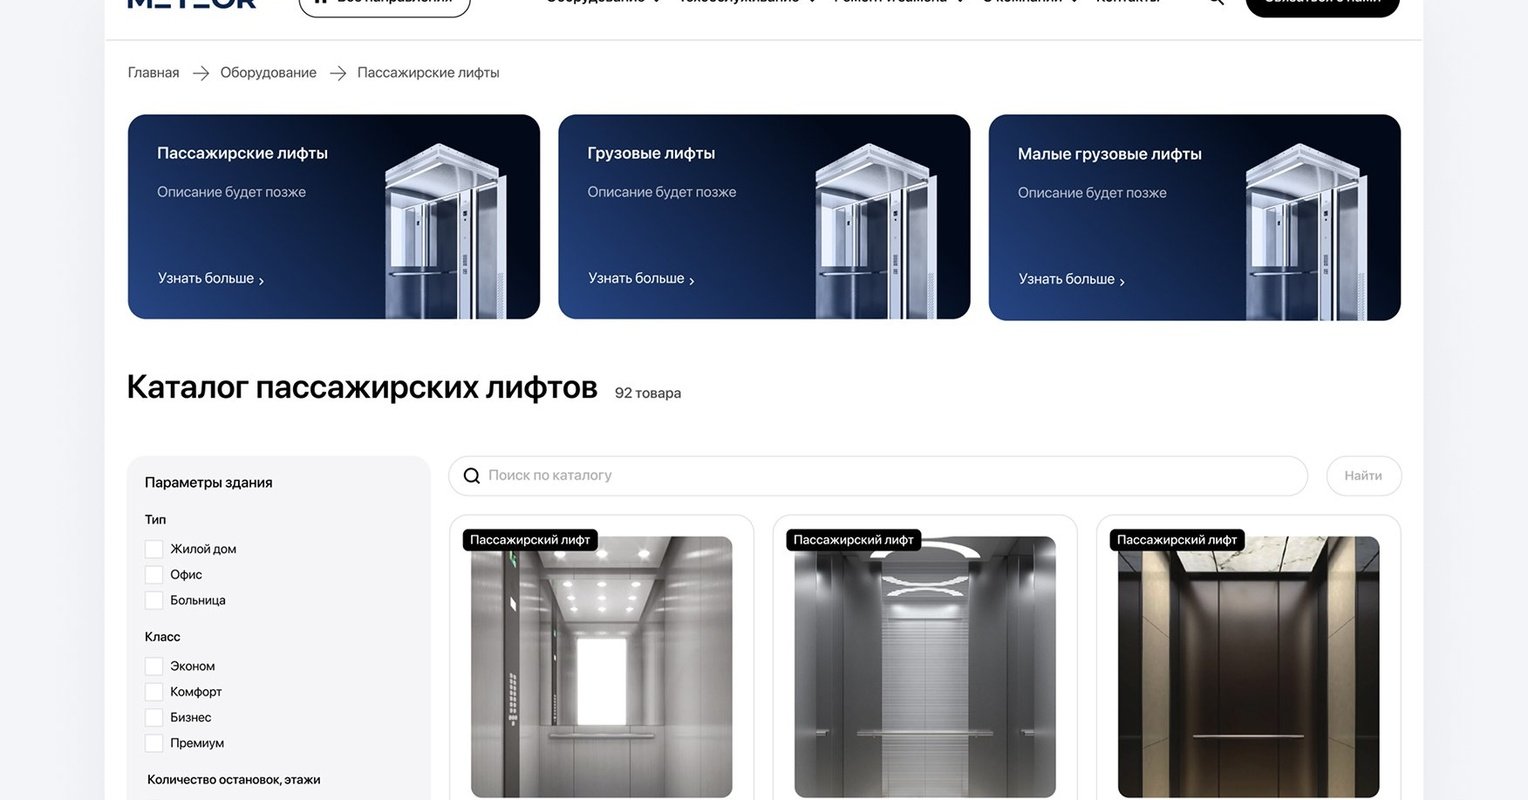This screenshot has height=800, width=1528.
Task: Click Узнать больше on the Пассажирские лифты card
Action: pos(211,279)
